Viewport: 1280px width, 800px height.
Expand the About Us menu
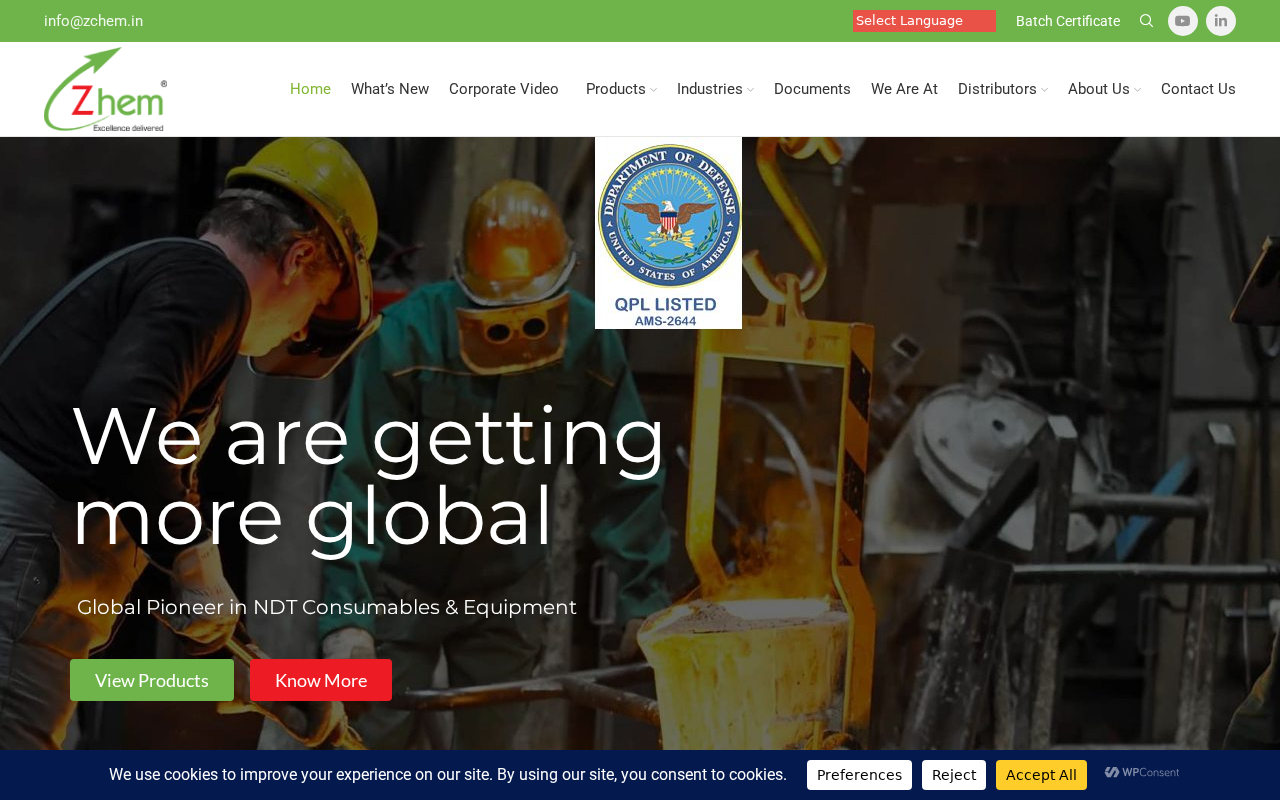pos(1104,89)
